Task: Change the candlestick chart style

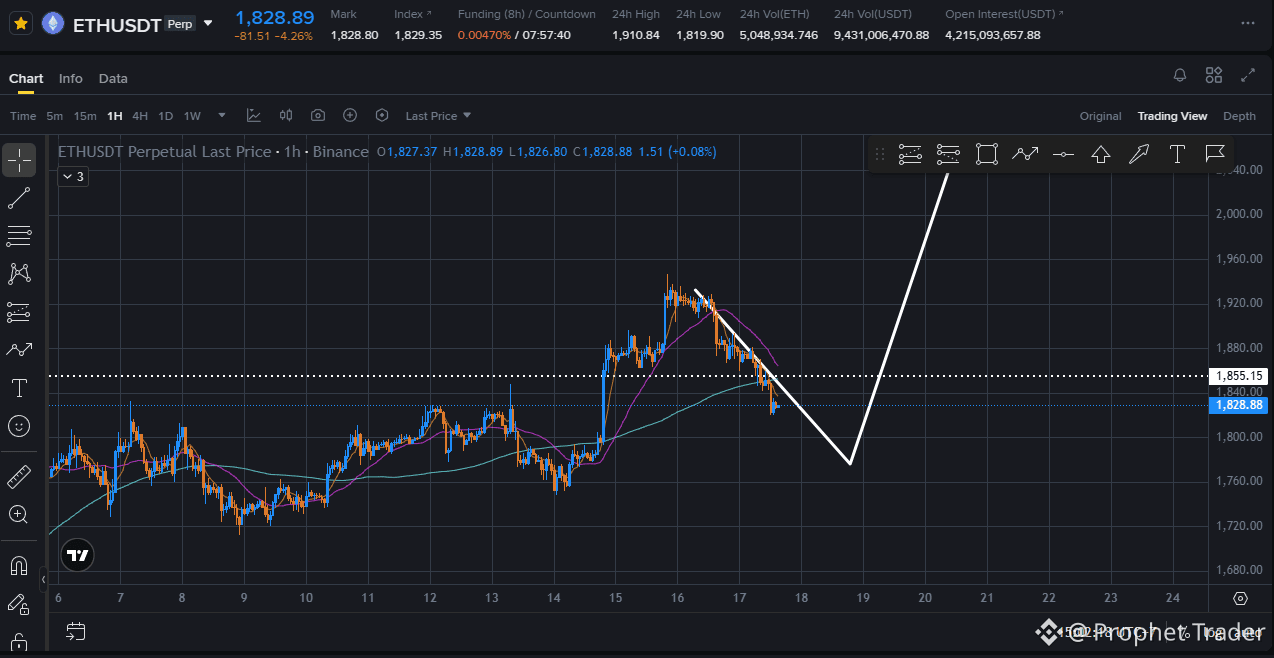Action: (x=286, y=116)
